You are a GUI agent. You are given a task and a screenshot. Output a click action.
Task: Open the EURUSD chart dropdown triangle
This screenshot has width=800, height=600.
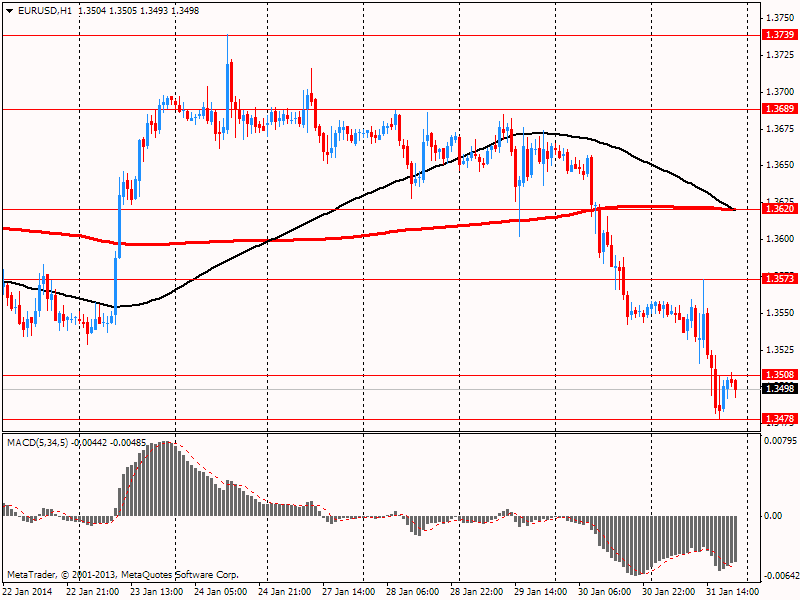tap(9, 11)
